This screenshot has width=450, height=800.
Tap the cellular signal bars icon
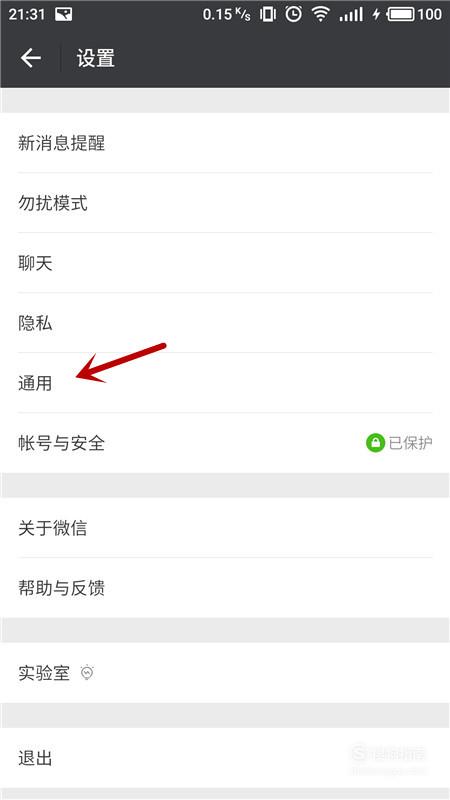point(351,14)
